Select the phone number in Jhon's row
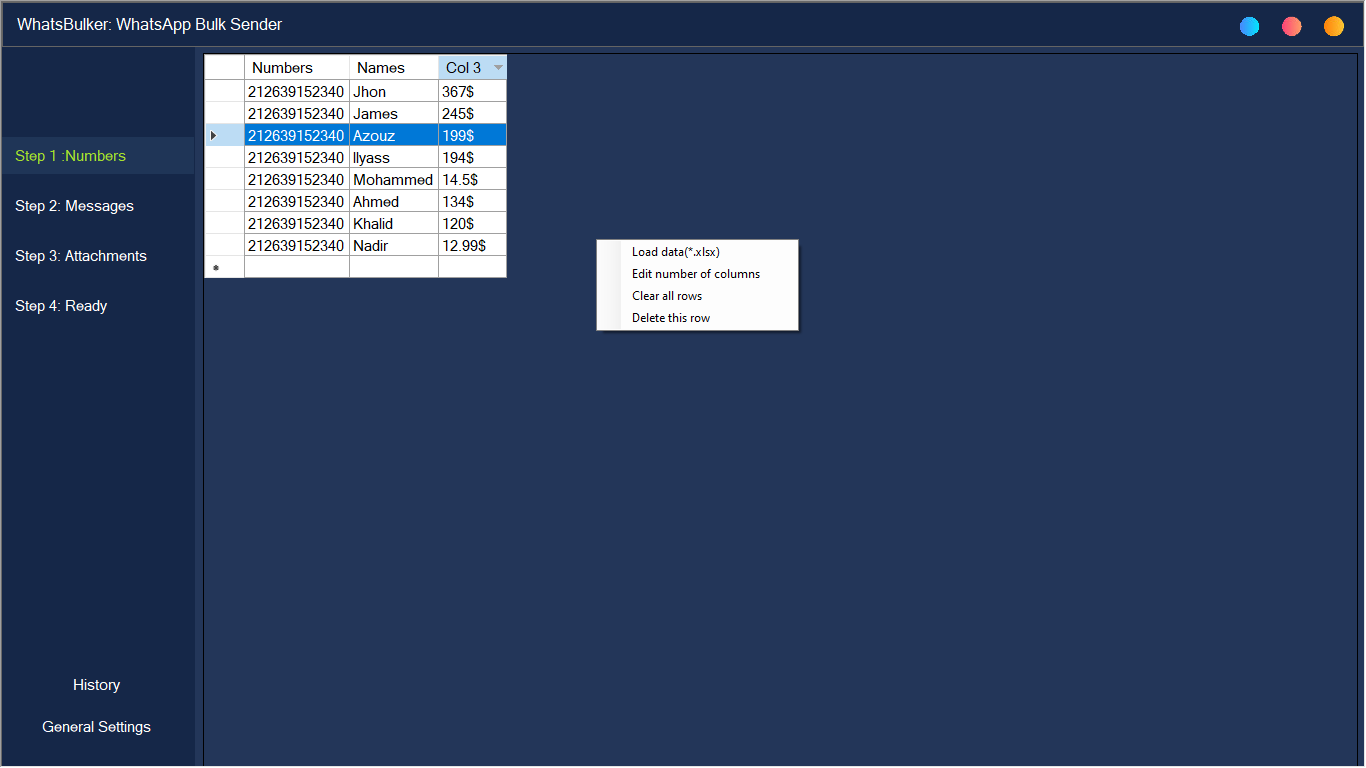This screenshot has height=768, width=1366. [x=297, y=92]
